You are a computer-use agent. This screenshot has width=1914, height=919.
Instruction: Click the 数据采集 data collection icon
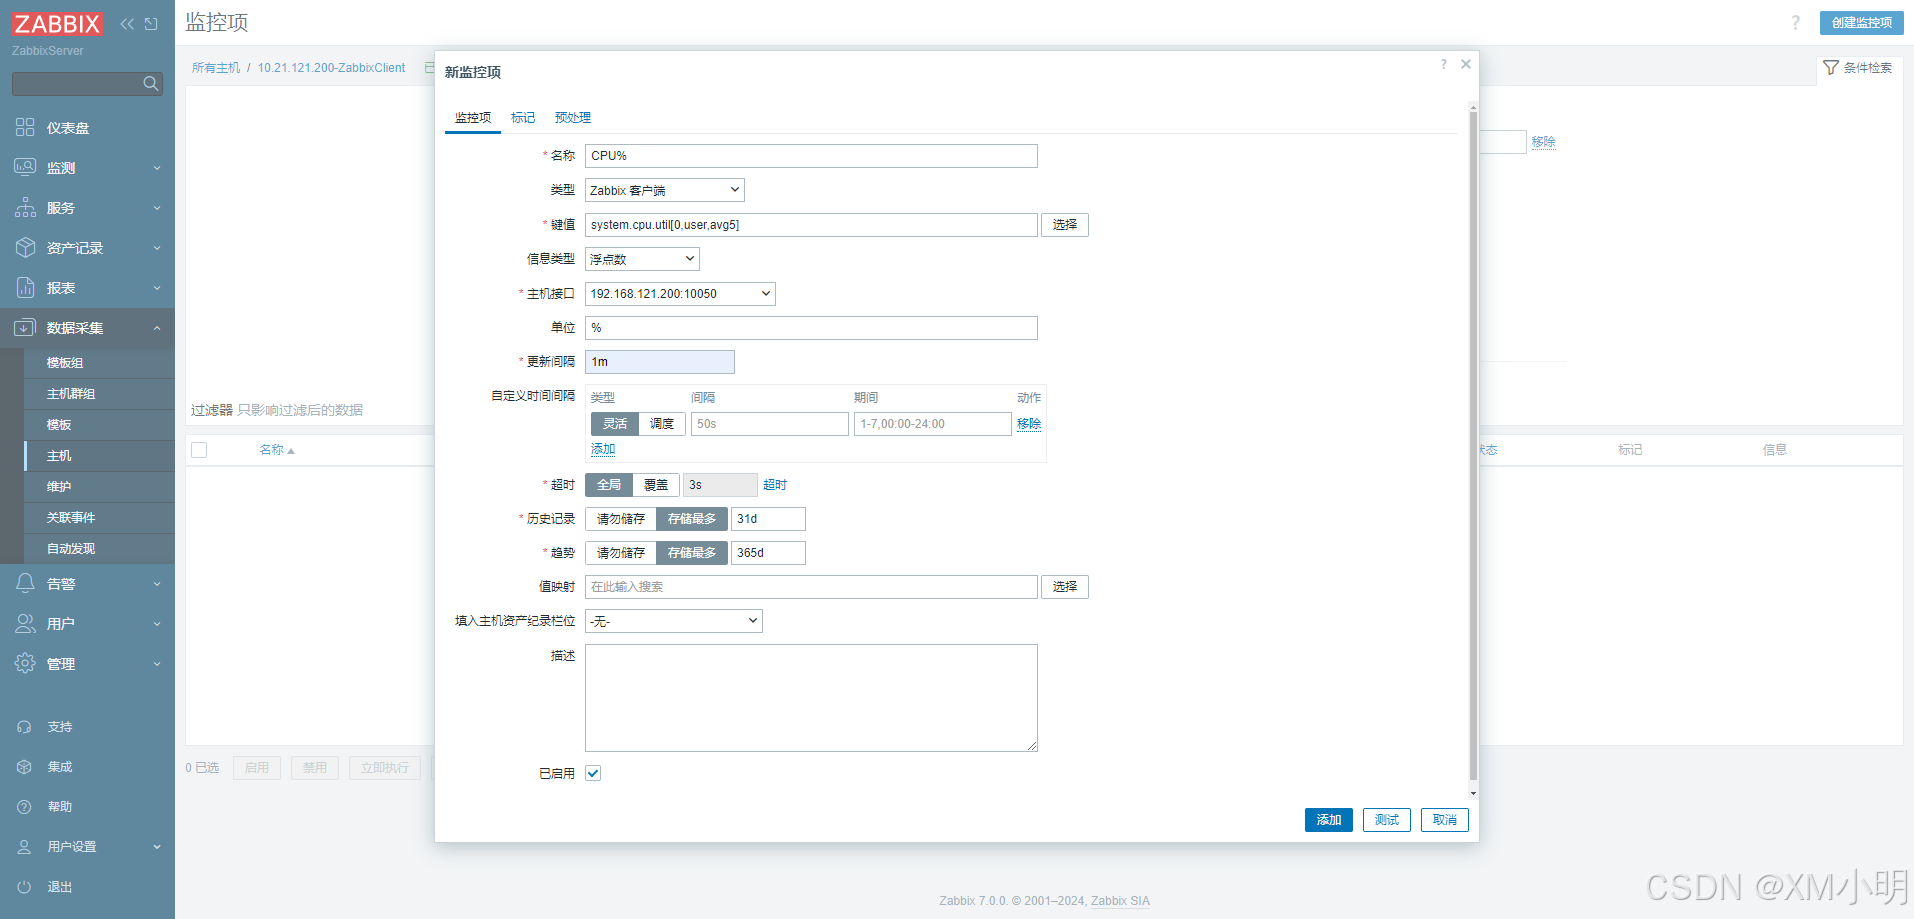[25, 327]
